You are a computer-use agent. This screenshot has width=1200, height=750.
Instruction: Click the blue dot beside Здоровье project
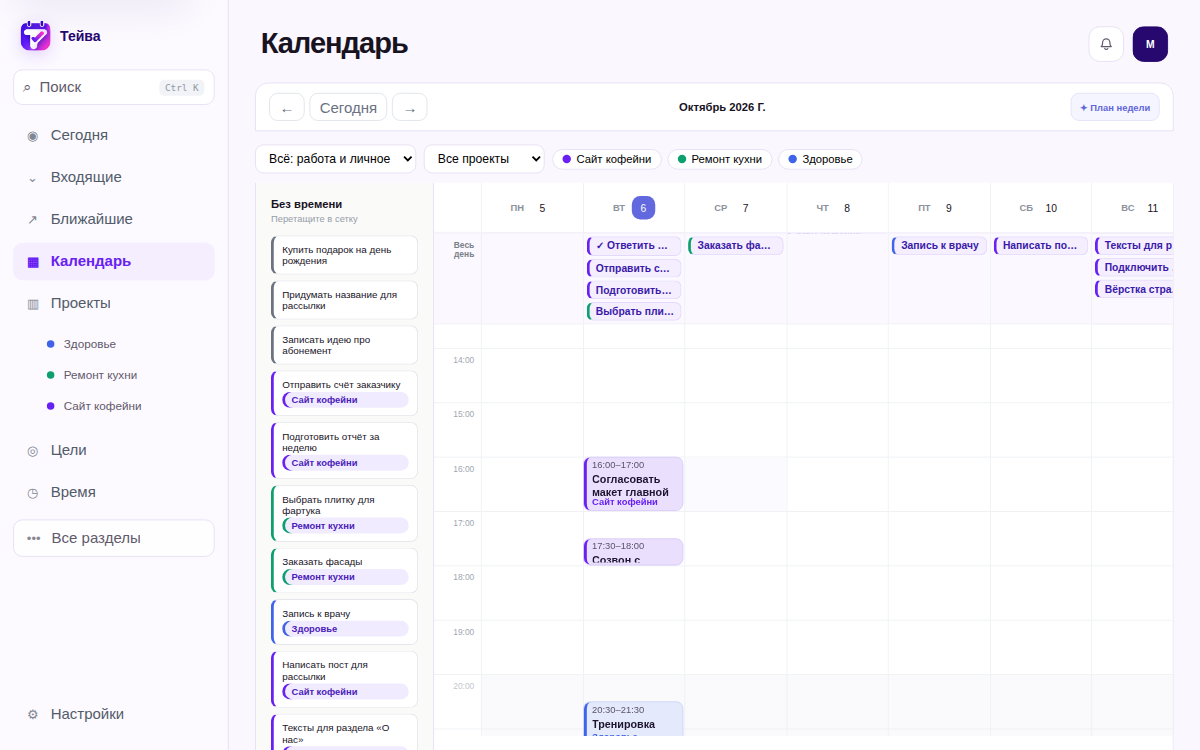pos(51,344)
